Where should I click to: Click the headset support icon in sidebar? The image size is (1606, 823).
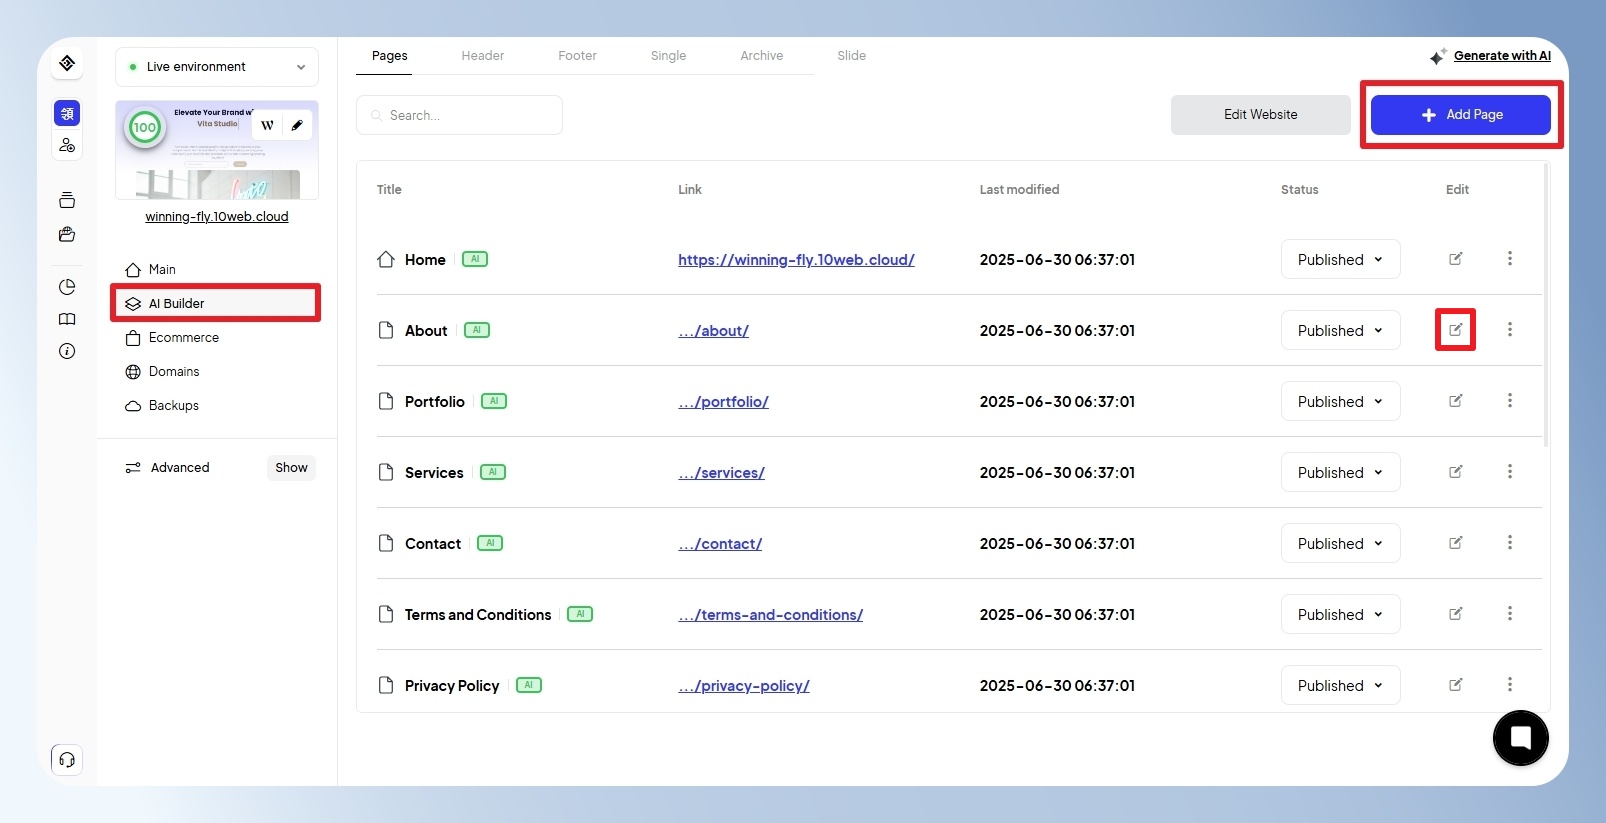(67, 760)
